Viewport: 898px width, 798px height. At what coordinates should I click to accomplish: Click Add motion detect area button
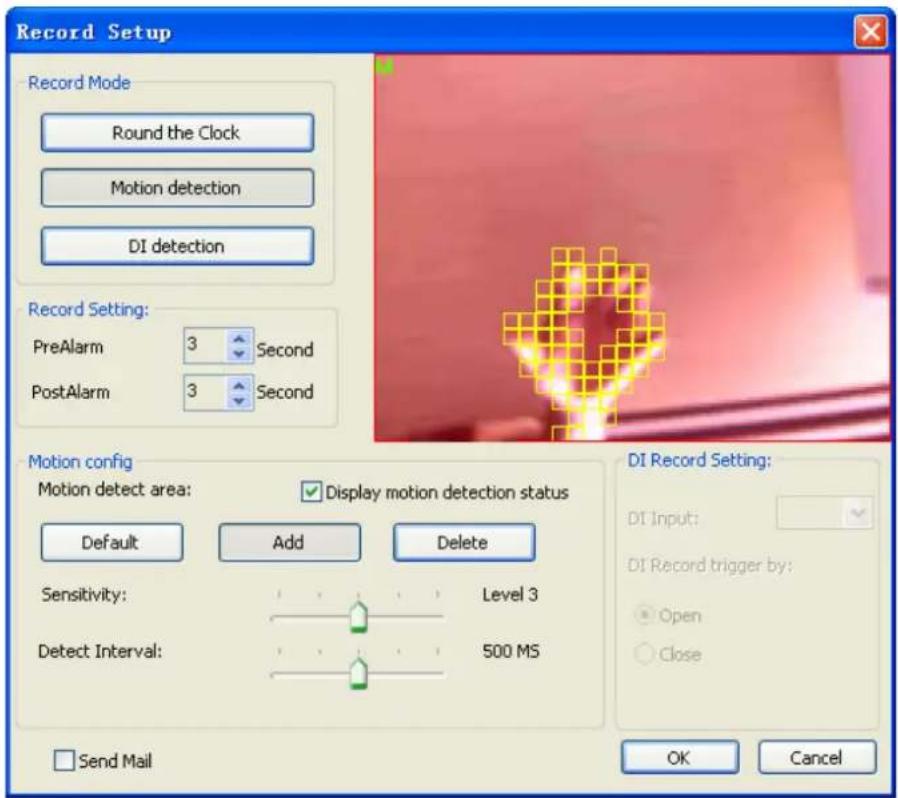289,542
